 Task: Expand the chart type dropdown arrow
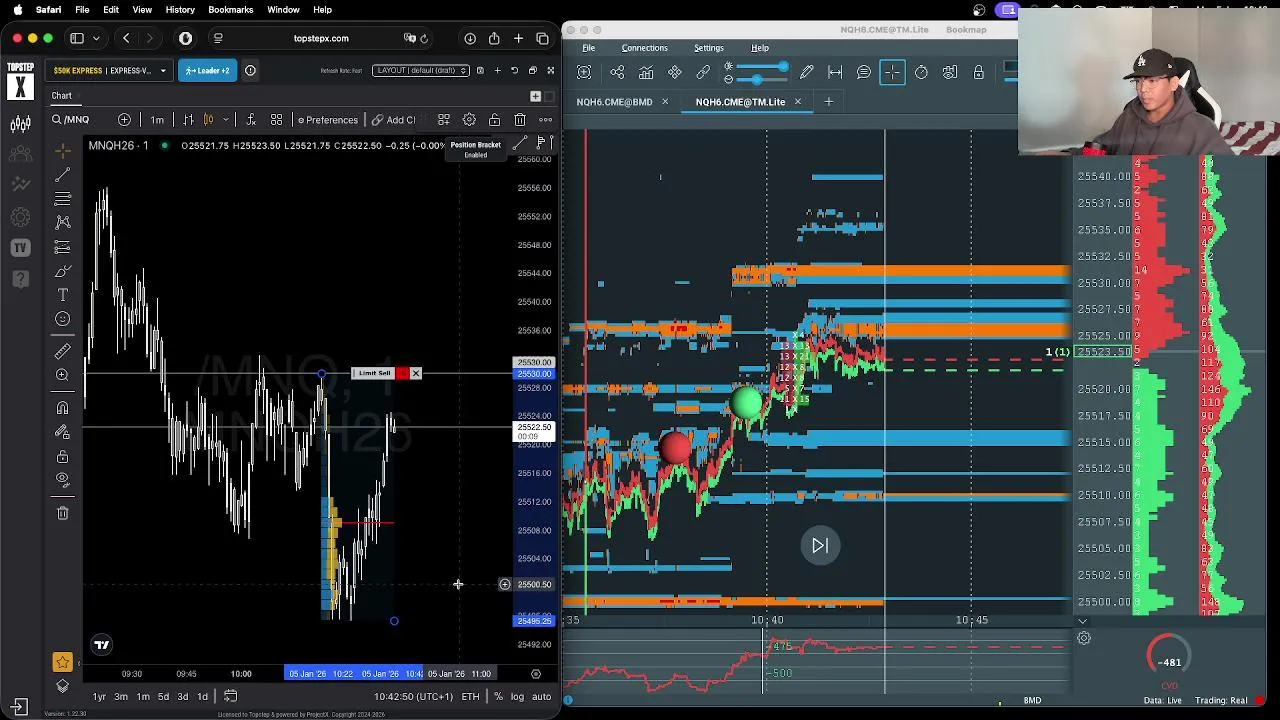225,120
